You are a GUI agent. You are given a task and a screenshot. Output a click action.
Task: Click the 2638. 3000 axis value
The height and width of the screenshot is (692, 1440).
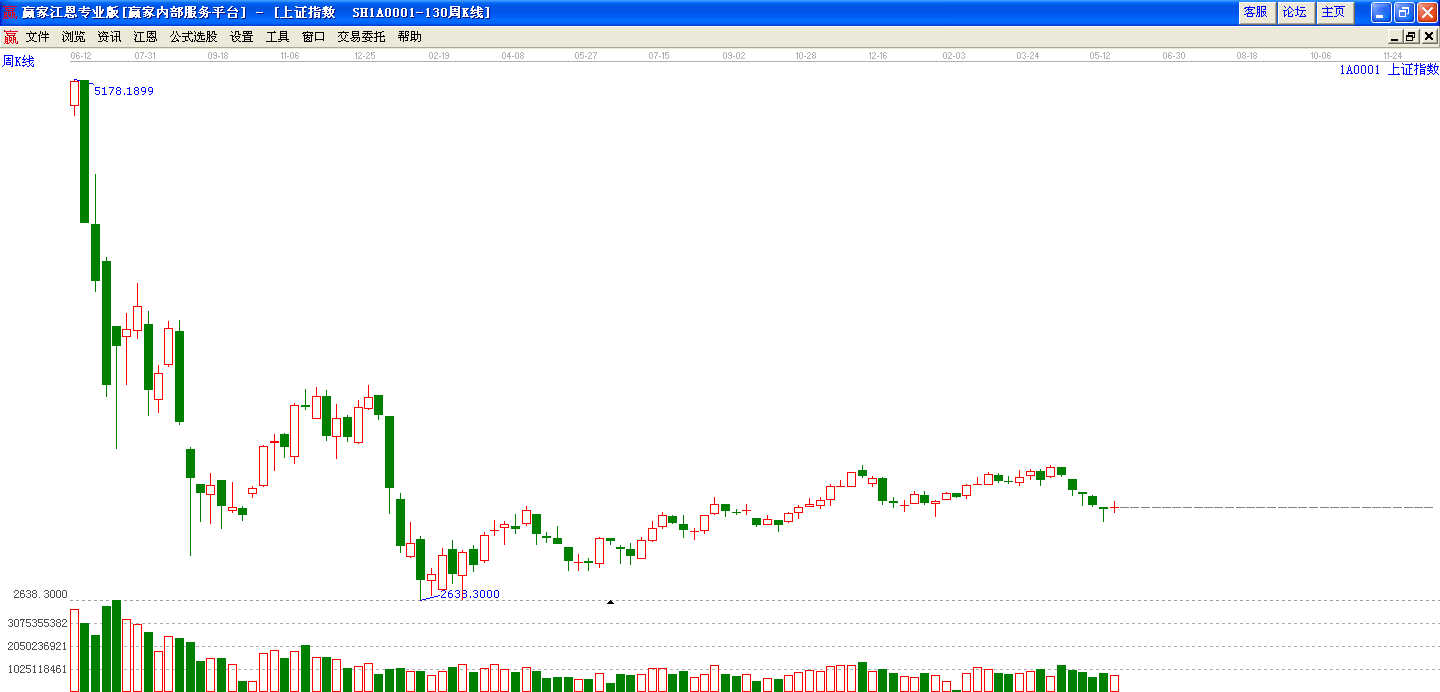[40, 594]
